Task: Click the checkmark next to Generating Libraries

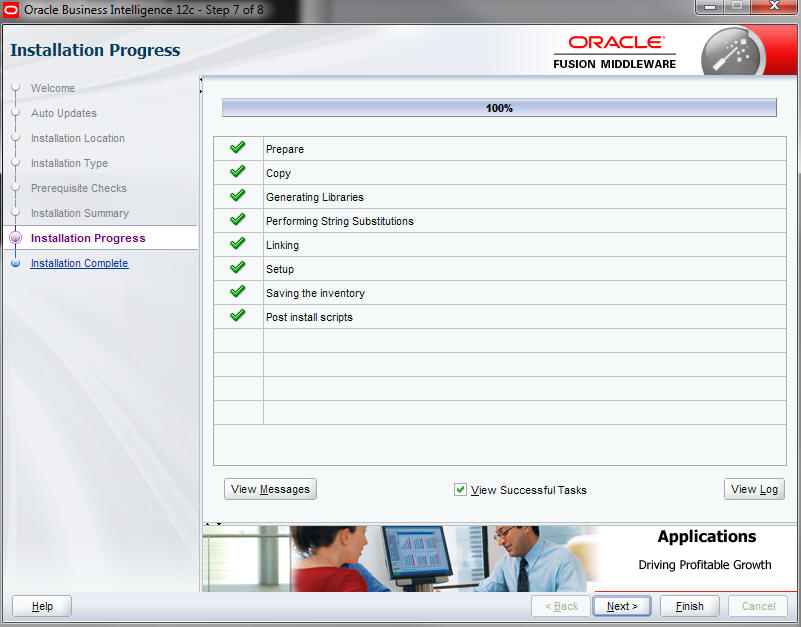Action: 238,196
